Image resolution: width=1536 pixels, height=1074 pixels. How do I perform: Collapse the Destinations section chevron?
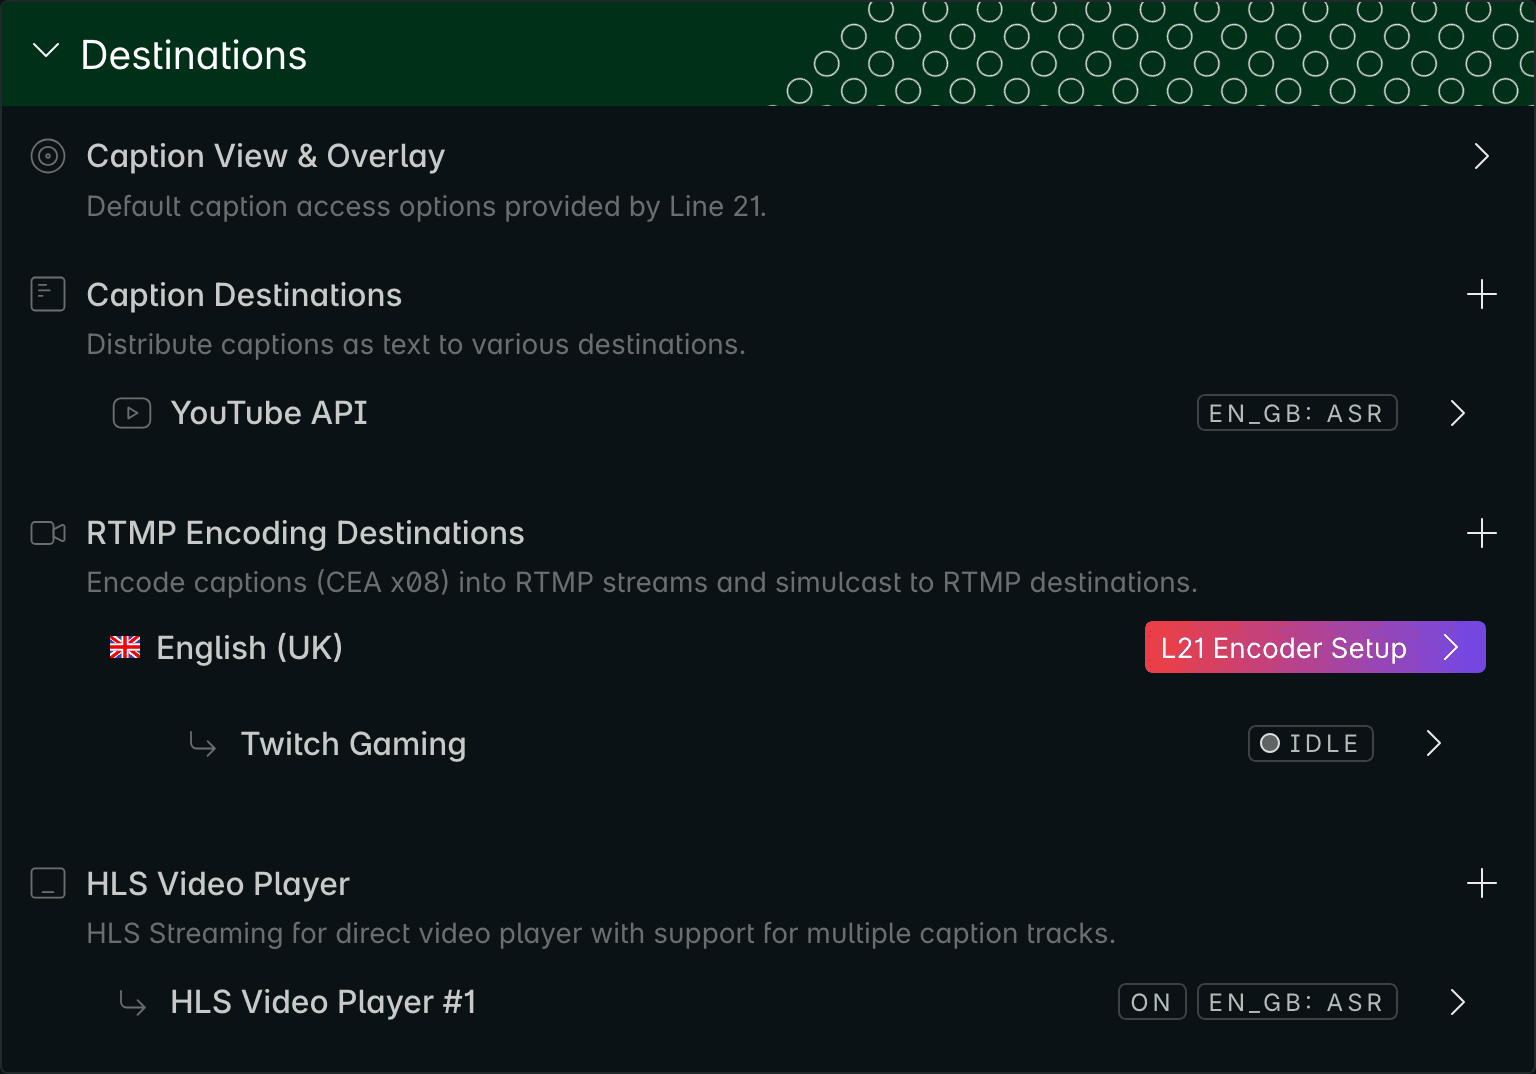coord(46,51)
